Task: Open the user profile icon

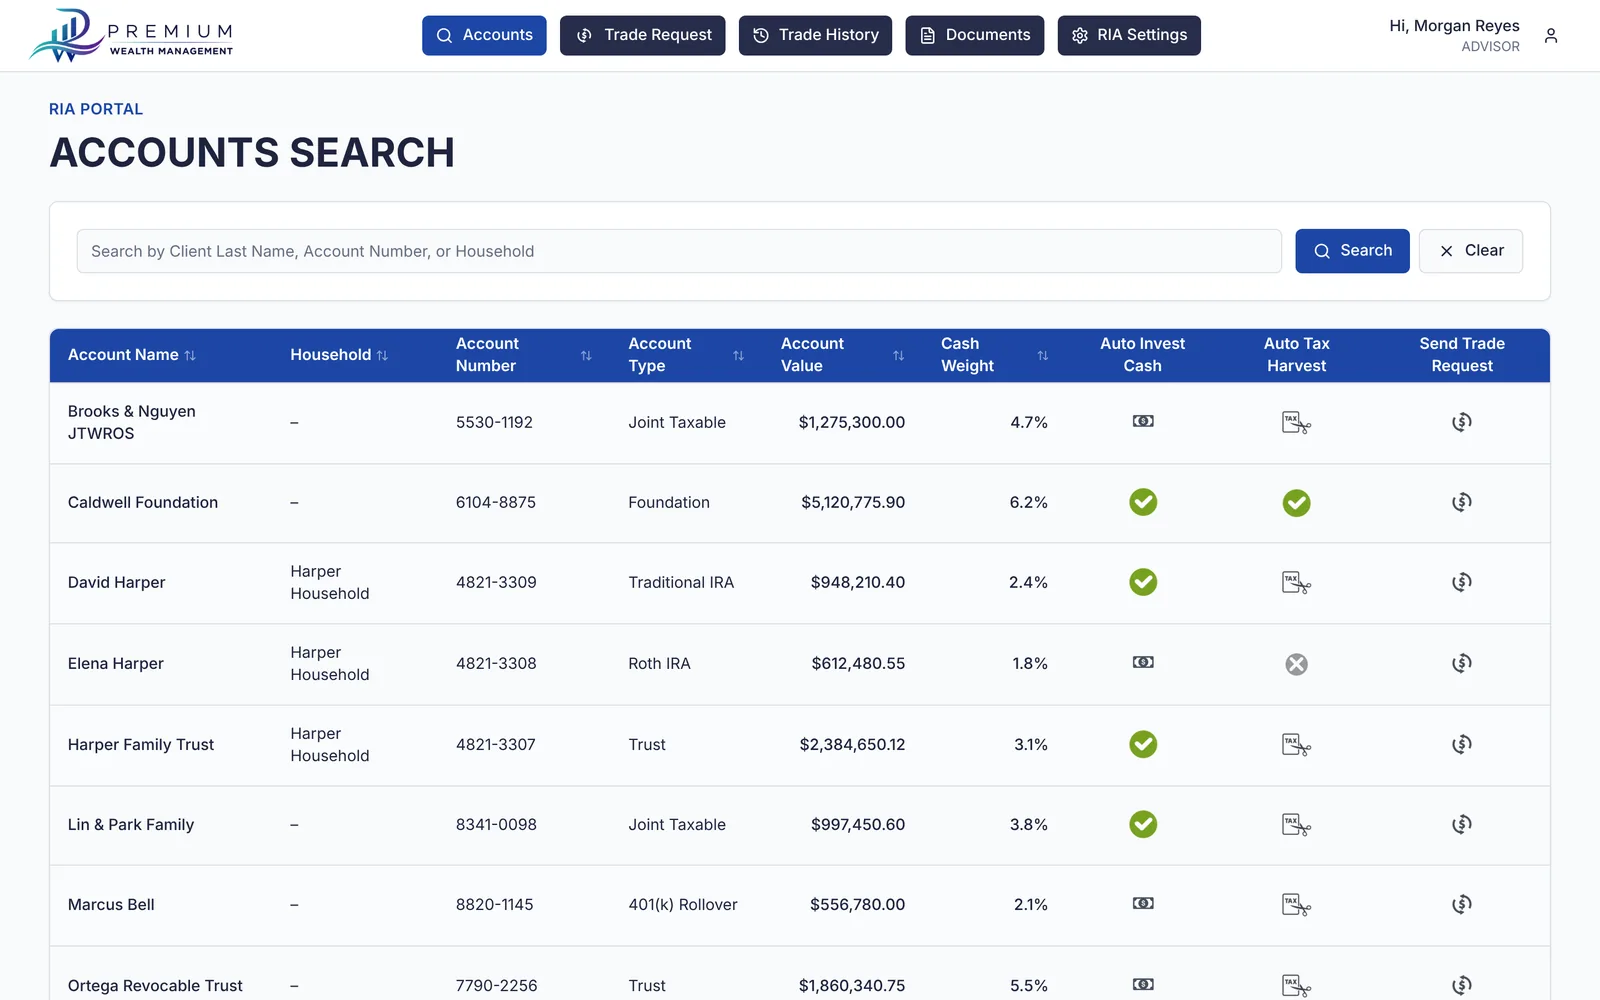Action: [x=1551, y=36]
